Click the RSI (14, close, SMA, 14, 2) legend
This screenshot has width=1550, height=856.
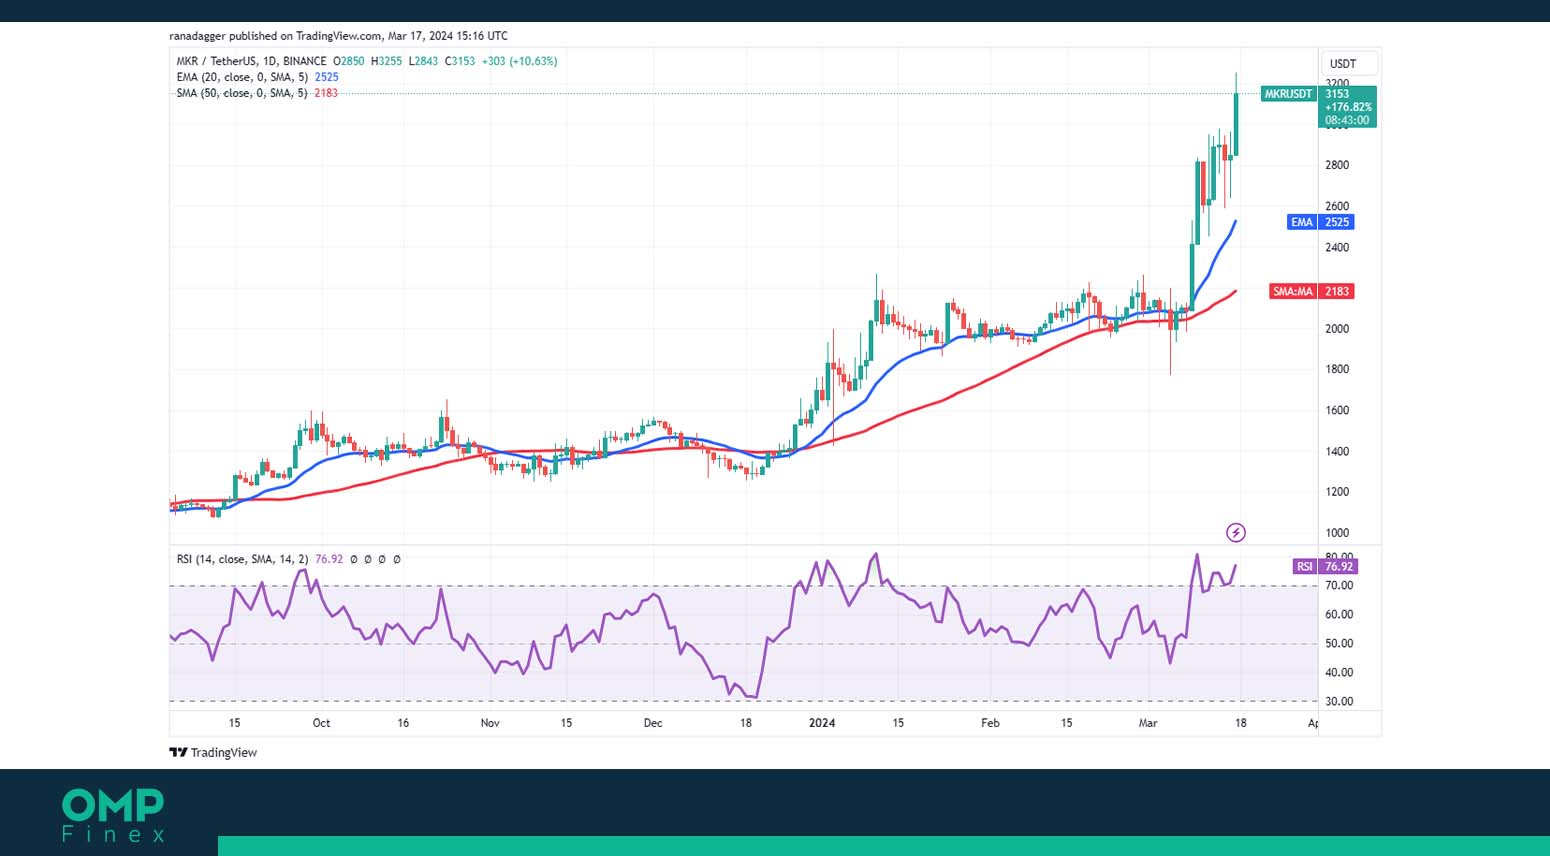click(x=243, y=559)
